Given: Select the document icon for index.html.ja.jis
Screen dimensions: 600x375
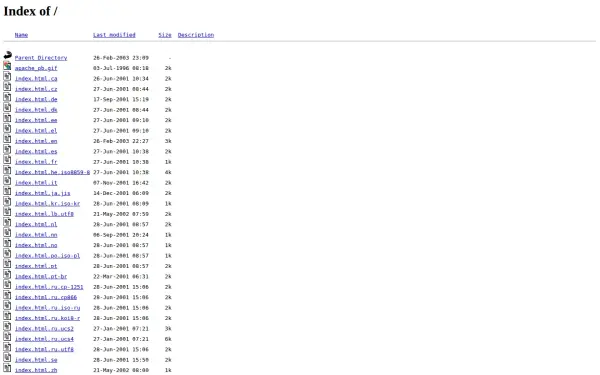Looking at the screenshot, I should [x=7, y=191].
